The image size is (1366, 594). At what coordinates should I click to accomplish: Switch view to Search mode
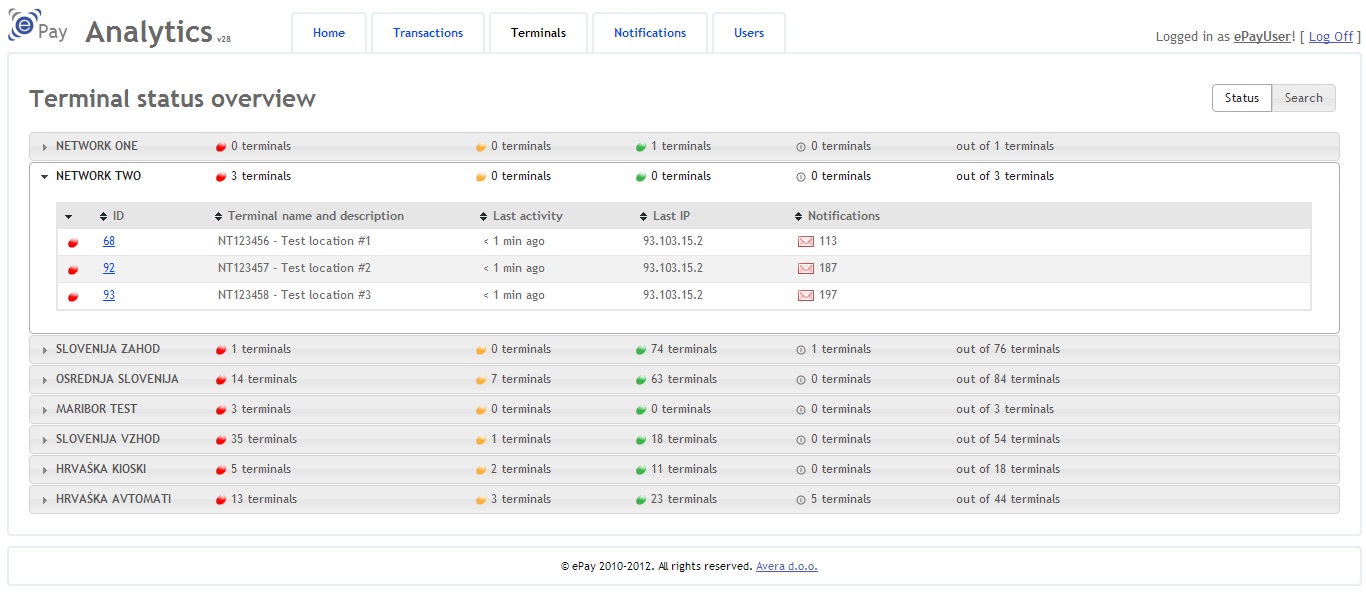coord(1304,98)
